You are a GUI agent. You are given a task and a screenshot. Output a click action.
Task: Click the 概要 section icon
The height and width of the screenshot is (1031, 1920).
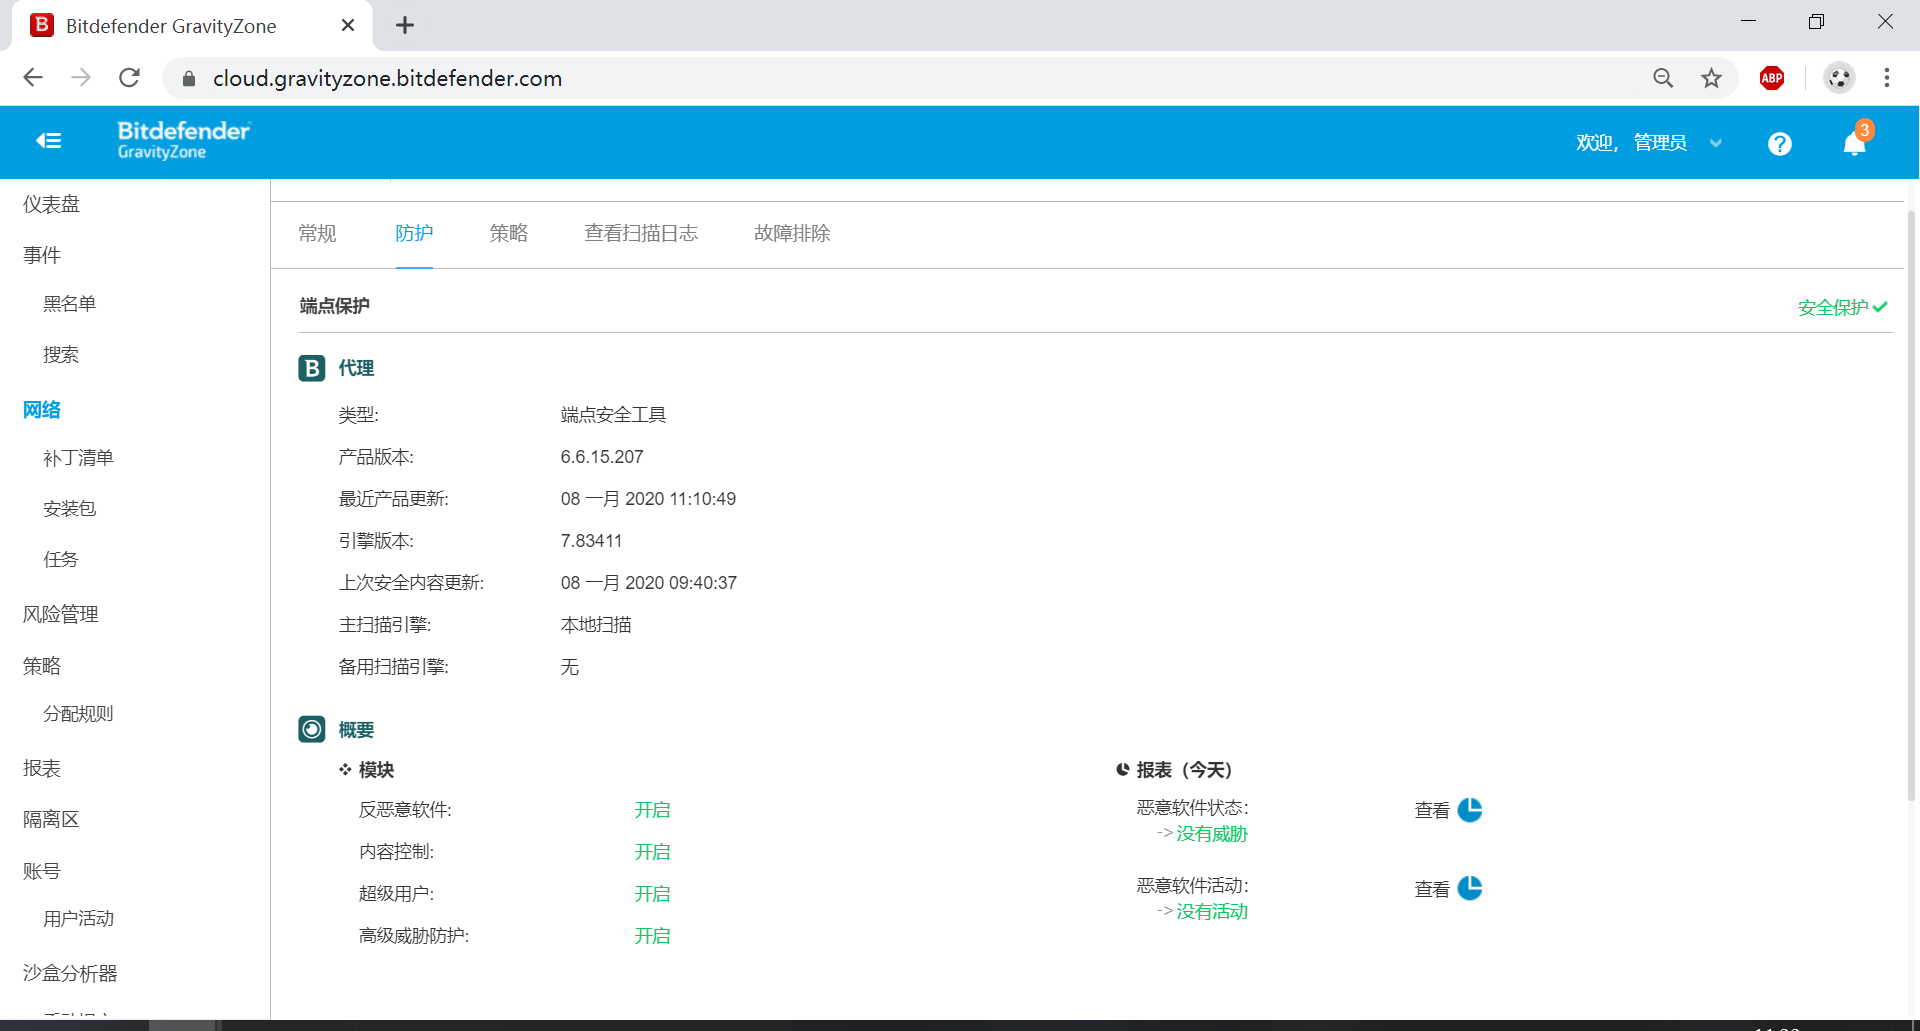312,729
